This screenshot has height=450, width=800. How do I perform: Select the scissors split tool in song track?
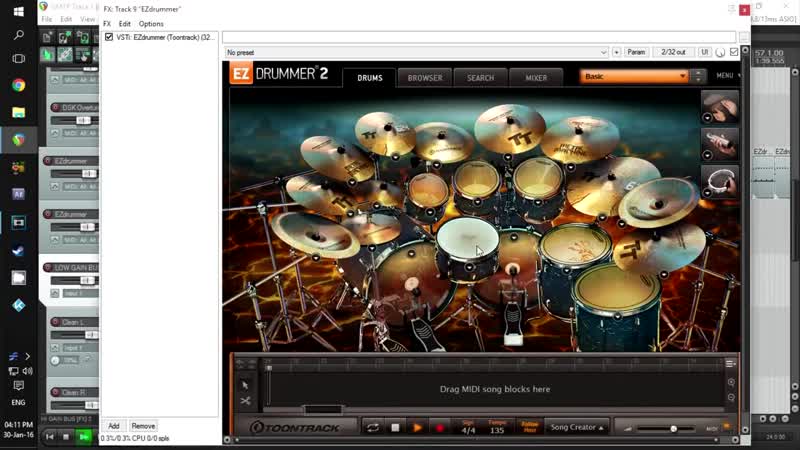tap(245, 401)
